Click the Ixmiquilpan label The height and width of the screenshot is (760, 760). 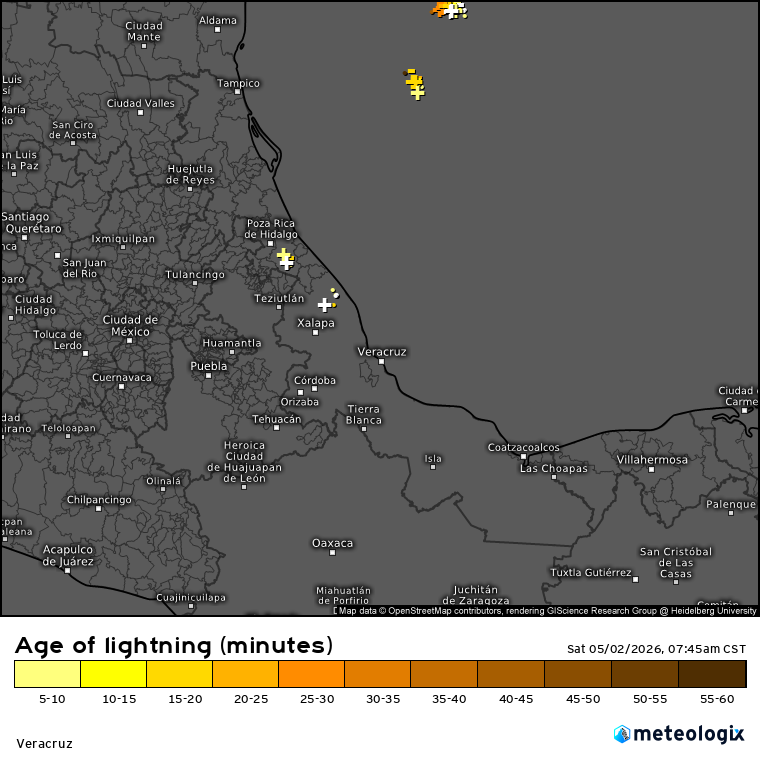click(123, 239)
